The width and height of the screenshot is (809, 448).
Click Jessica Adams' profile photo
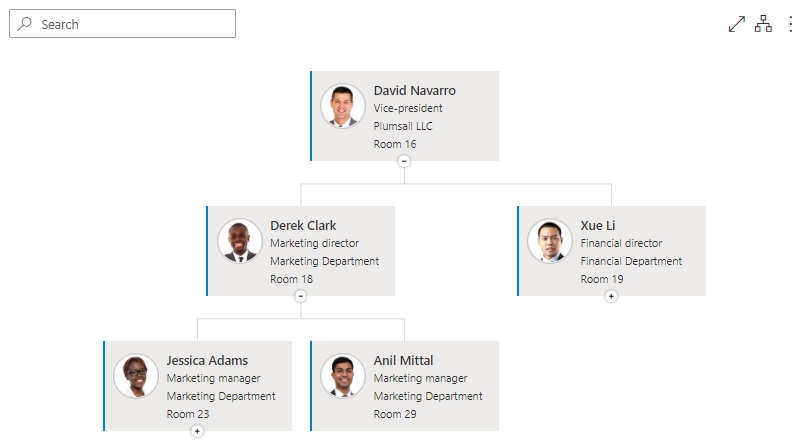click(x=136, y=376)
